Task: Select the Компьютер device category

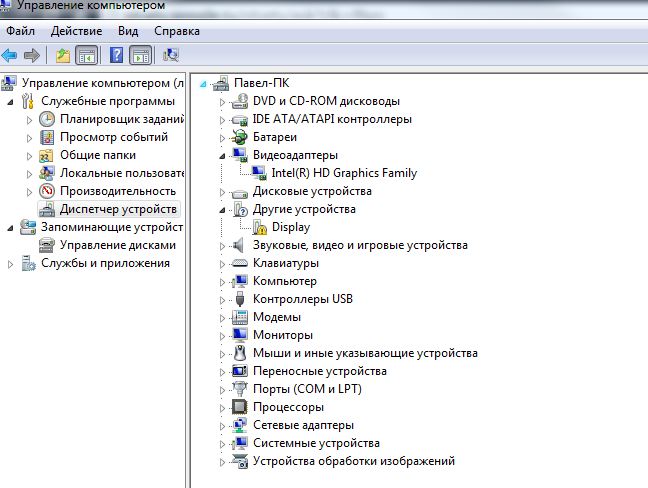Action: point(285,281)
